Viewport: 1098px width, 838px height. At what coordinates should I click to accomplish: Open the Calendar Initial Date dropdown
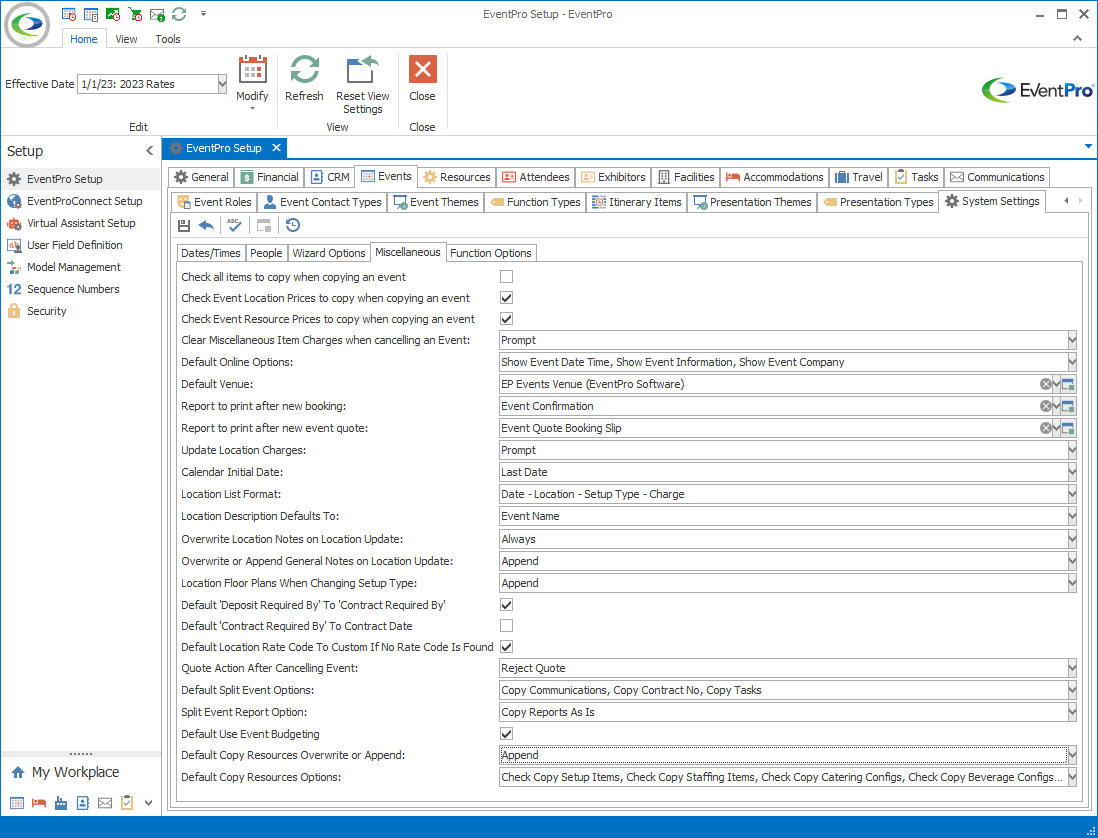click(1072, 472)
